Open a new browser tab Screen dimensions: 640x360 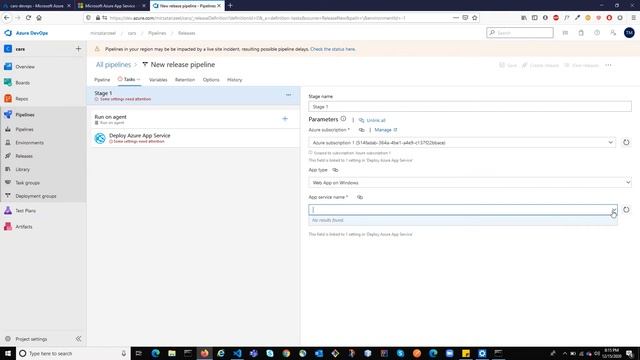pos(230,6)
